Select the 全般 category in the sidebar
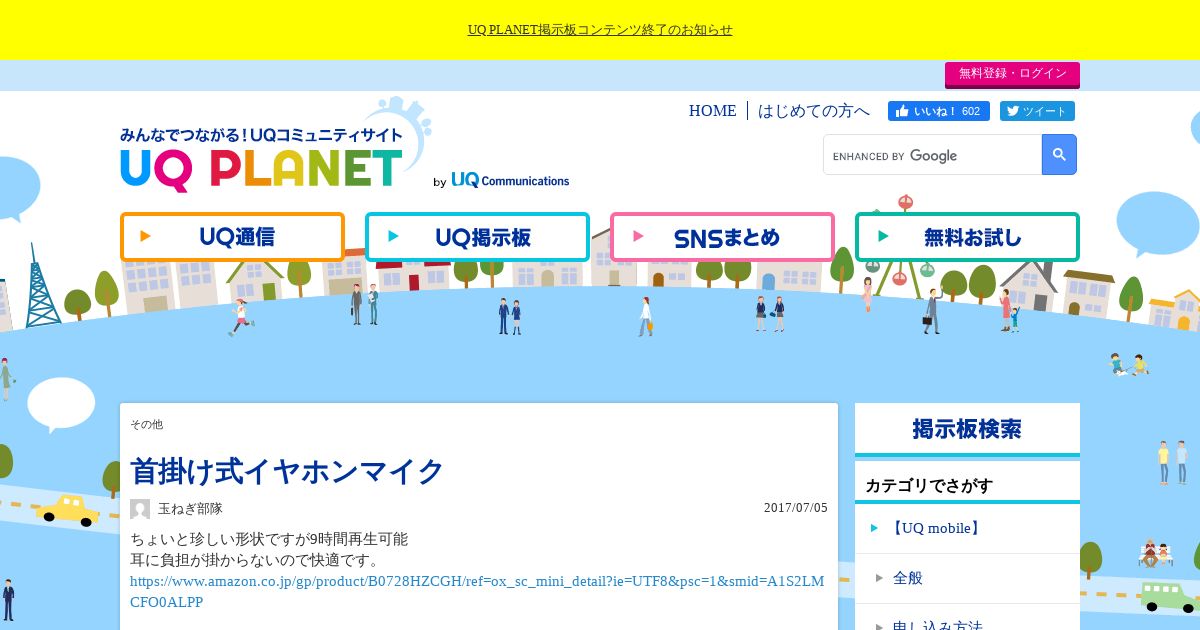 pos(908,578)
